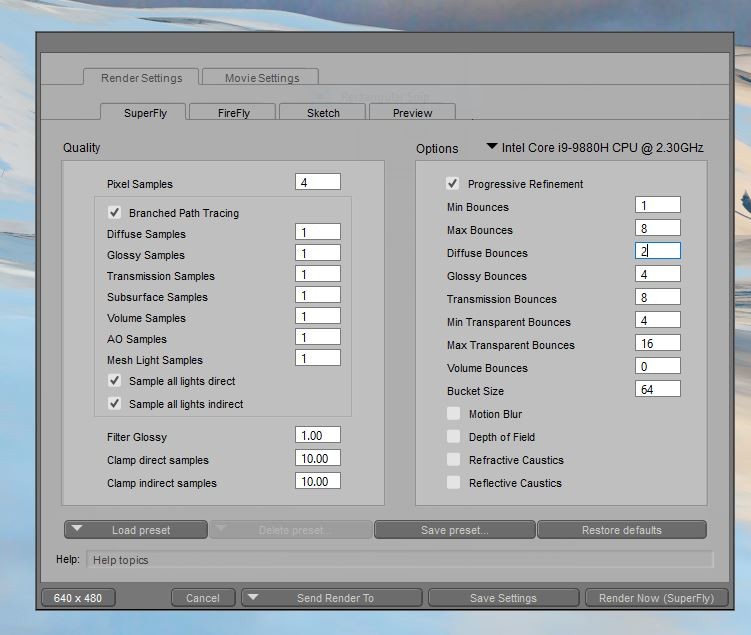Switch to the Render Settings tab
Screen dimensions: 751x635
[x=141, y=78]
